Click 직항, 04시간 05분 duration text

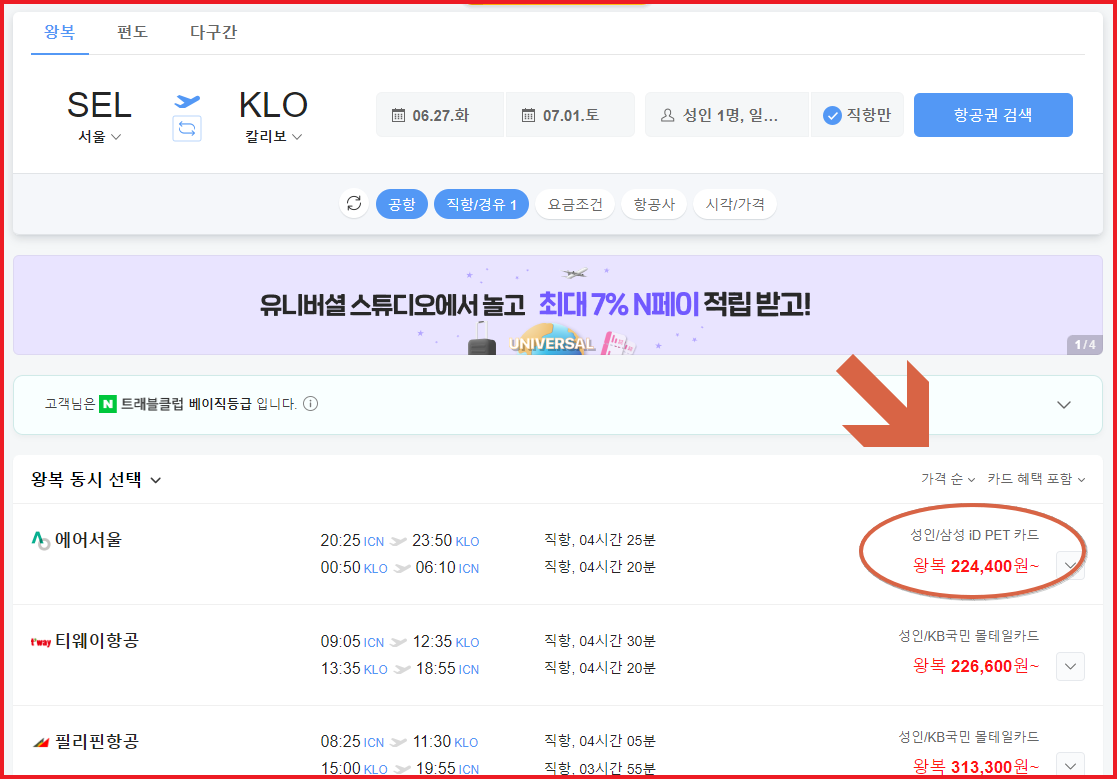600,741
